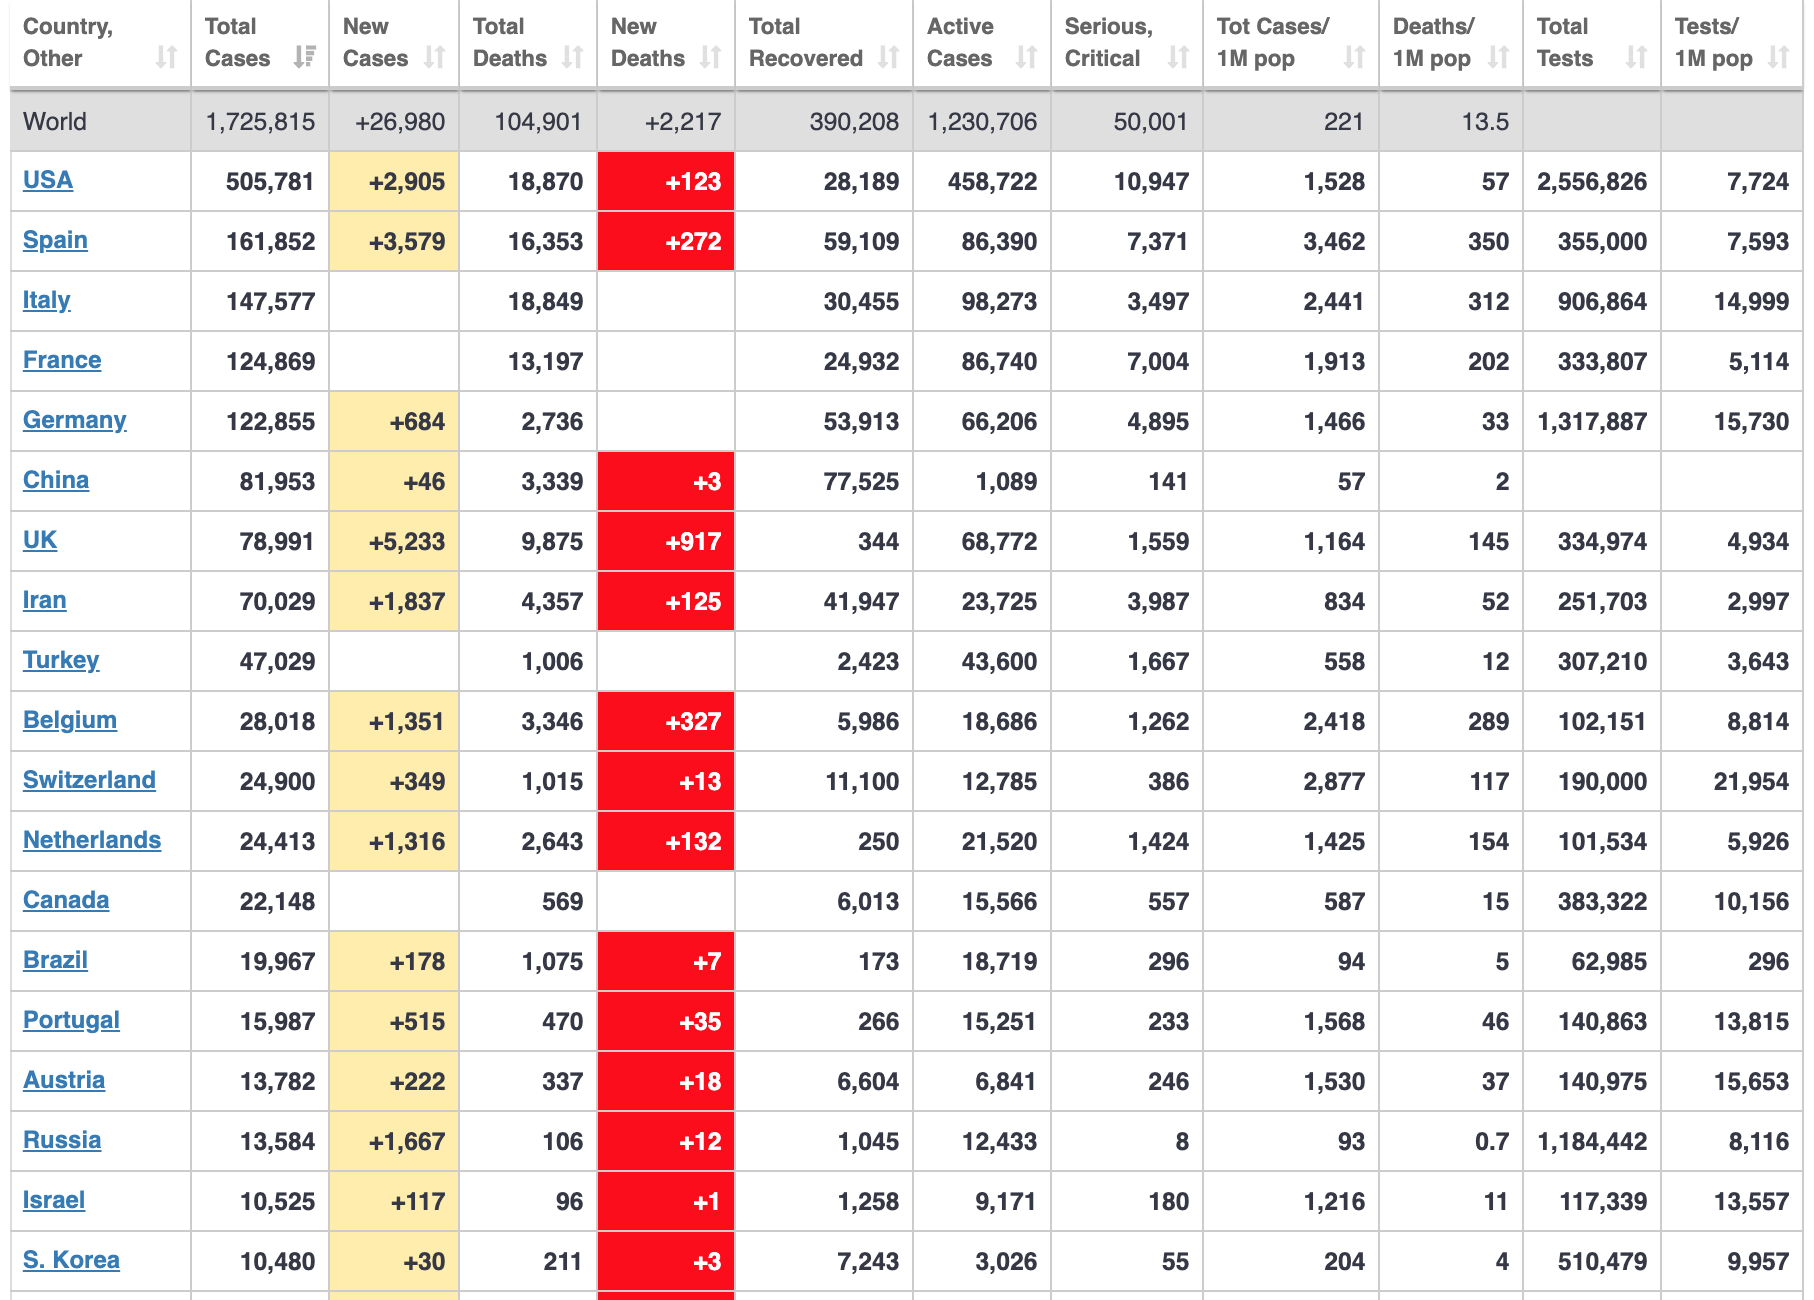Sort by Total Recovered column arrows
Screen dimensions: 1814x1300
pos(889,58)
